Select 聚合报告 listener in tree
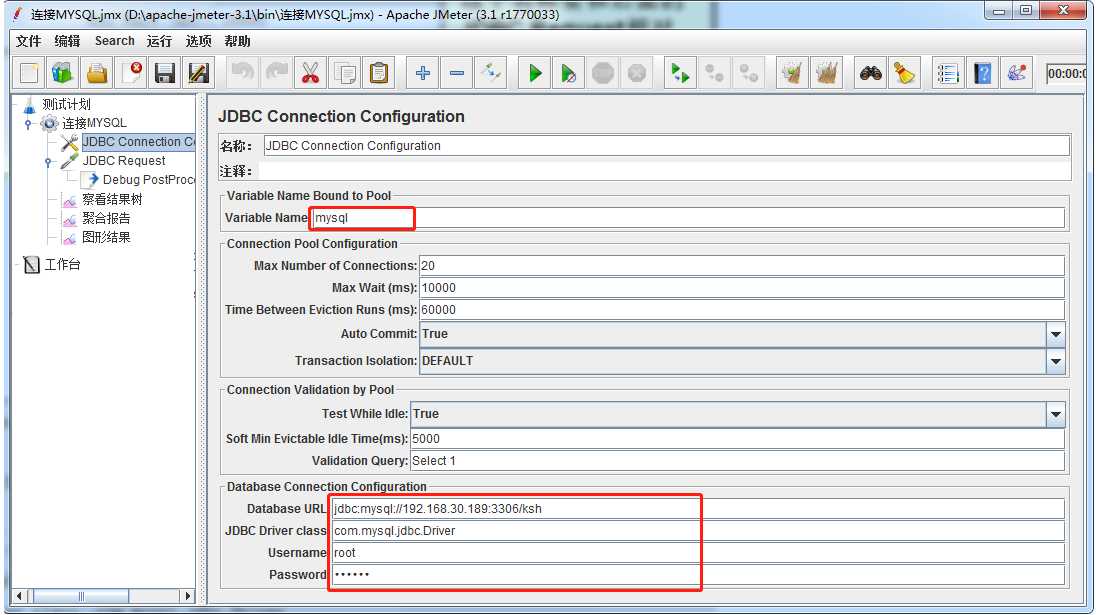This screenshot has width=1096, height=615. point(106,218)
